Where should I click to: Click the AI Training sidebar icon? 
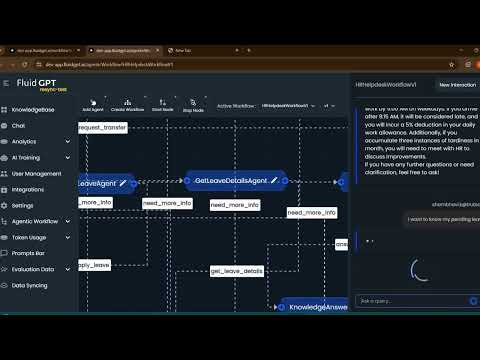click(4, 158)
